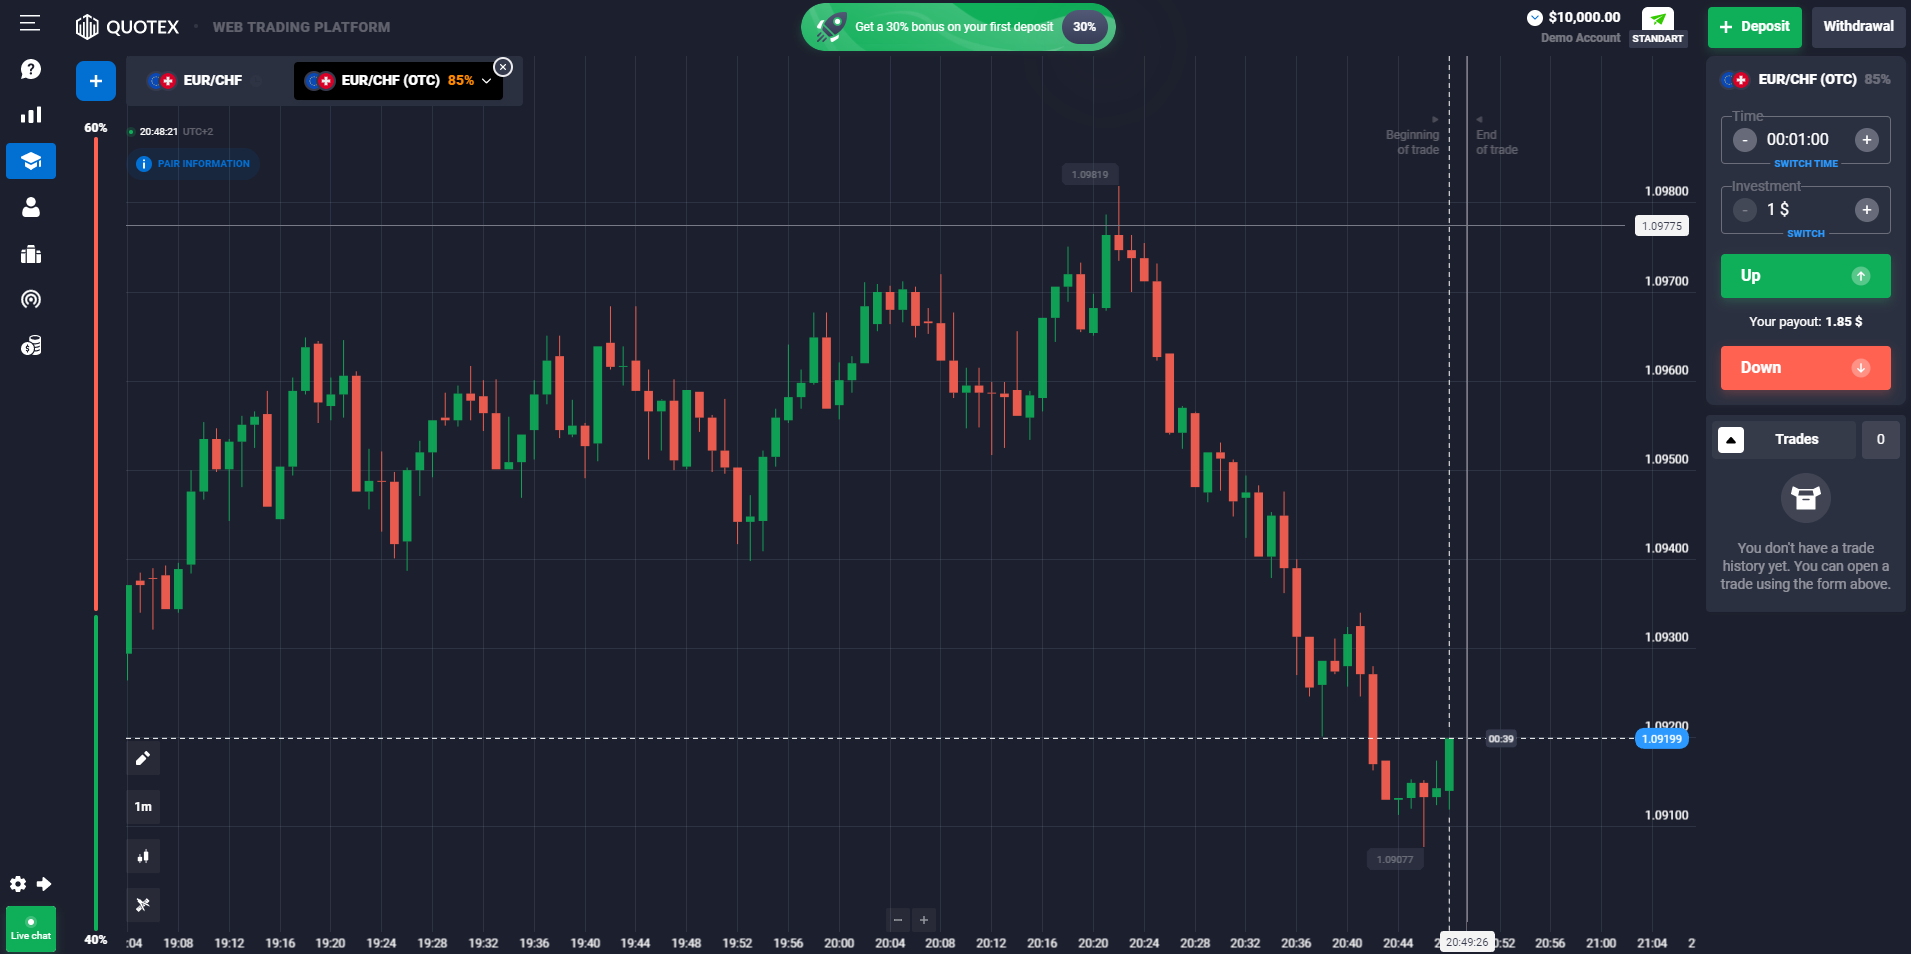Open the Education section in the left sidebar

(x=30, y=161)
